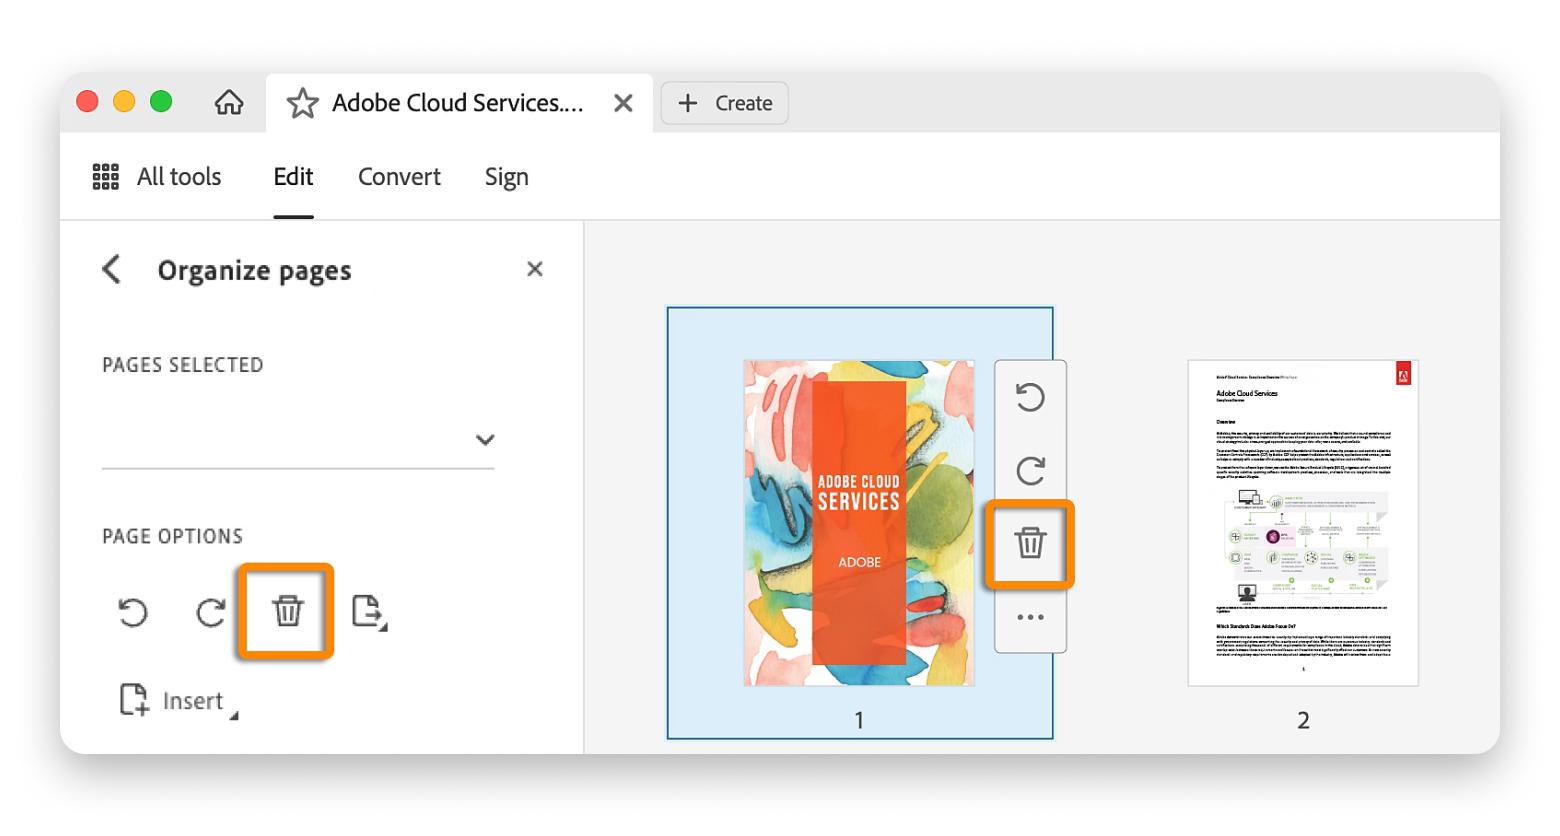Delete pages using Page Options trash icon
Image resolution: width=1560 pixels, height=836 pixels.
tap(287, 610)
